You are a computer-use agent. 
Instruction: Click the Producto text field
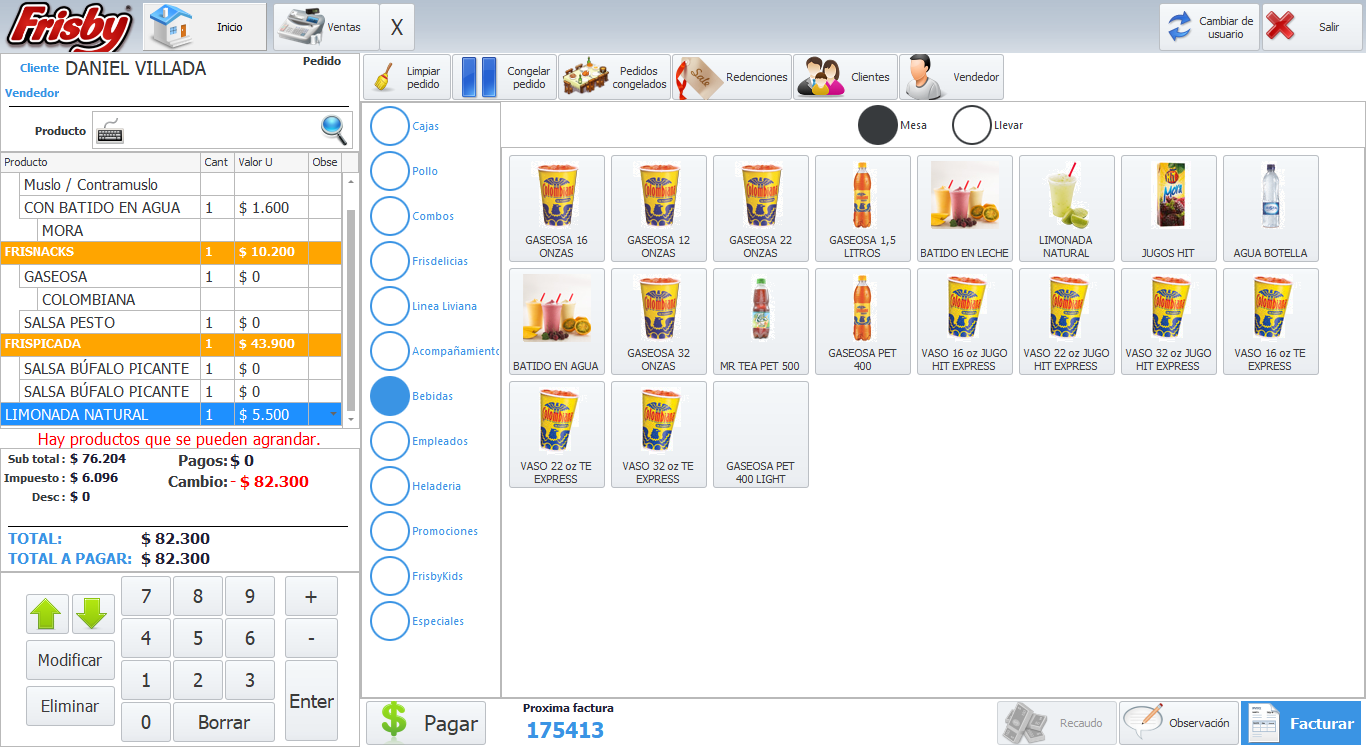pyautogui.click(x=222, y=131)
